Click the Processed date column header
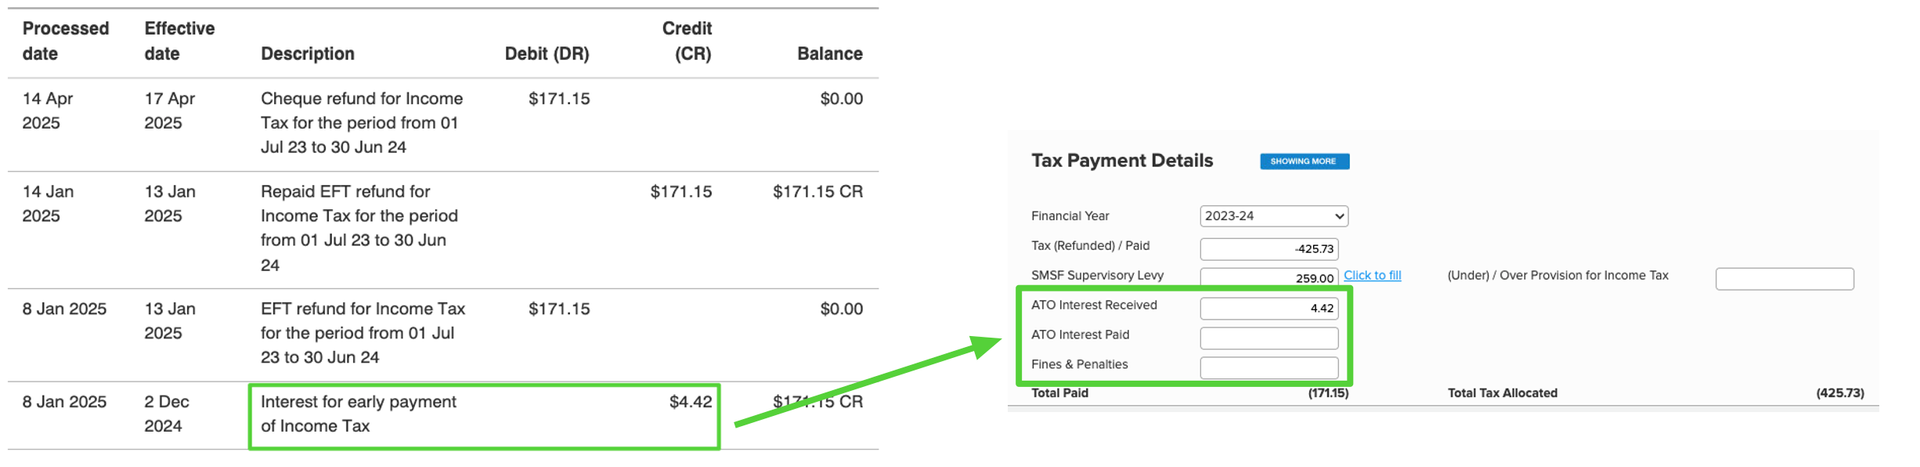The width and height of the screenshot is (1920, 467). pos(66,41)
